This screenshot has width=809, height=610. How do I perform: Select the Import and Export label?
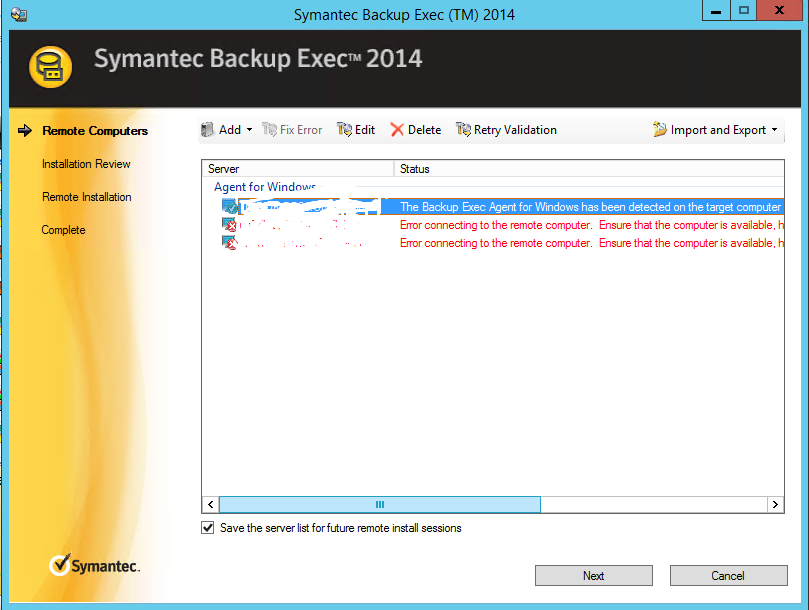point(718,130)
